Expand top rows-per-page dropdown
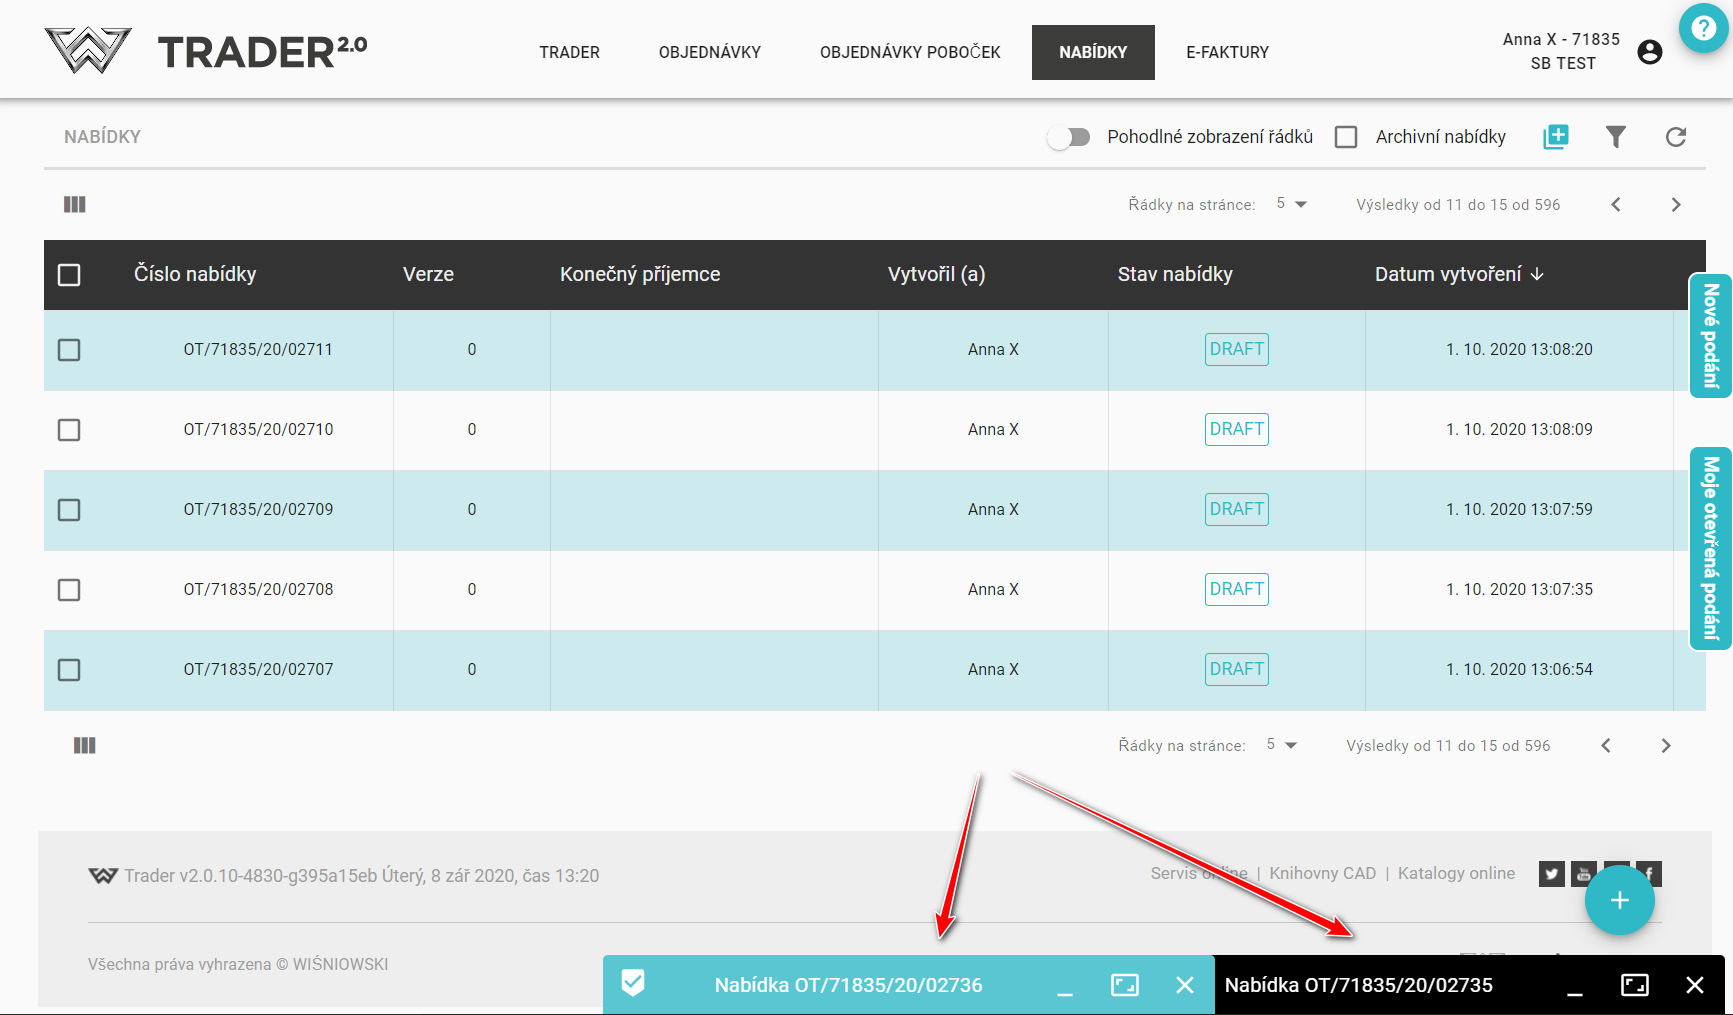This screenshot has width=1733, height=1015. pos(1291,204)
